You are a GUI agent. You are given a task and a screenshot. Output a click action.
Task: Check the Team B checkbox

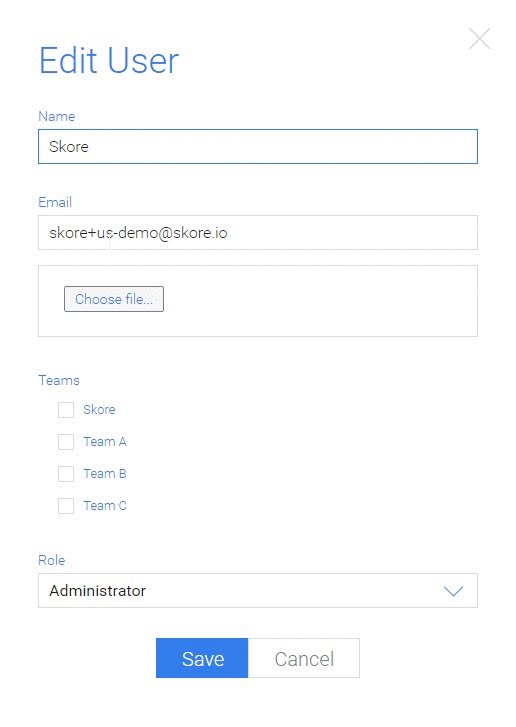pos(66,474)
